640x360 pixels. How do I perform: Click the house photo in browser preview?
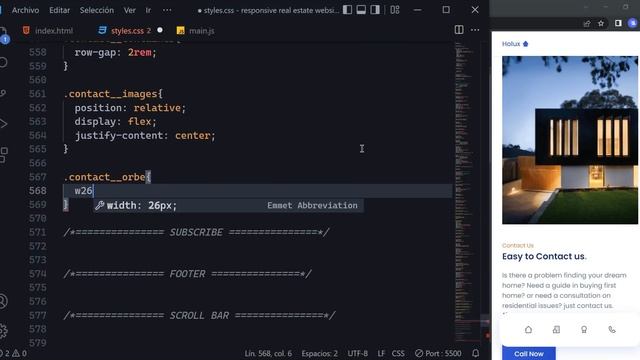(570, 140)
